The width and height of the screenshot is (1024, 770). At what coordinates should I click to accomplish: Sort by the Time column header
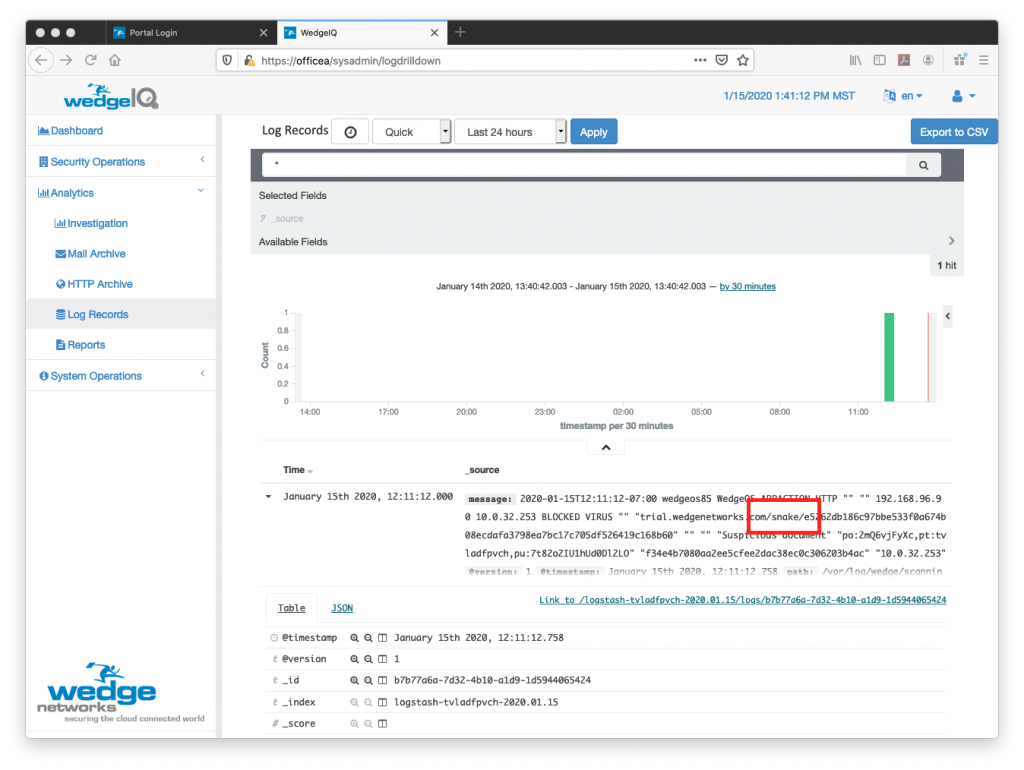297,470
